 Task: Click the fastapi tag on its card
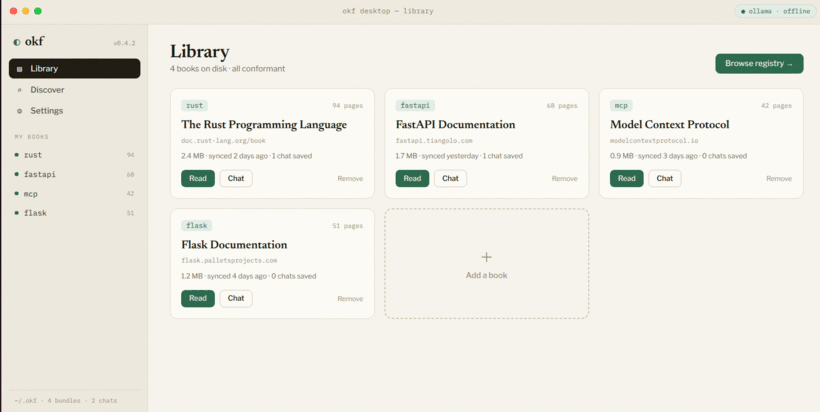[x=415, y=106]
